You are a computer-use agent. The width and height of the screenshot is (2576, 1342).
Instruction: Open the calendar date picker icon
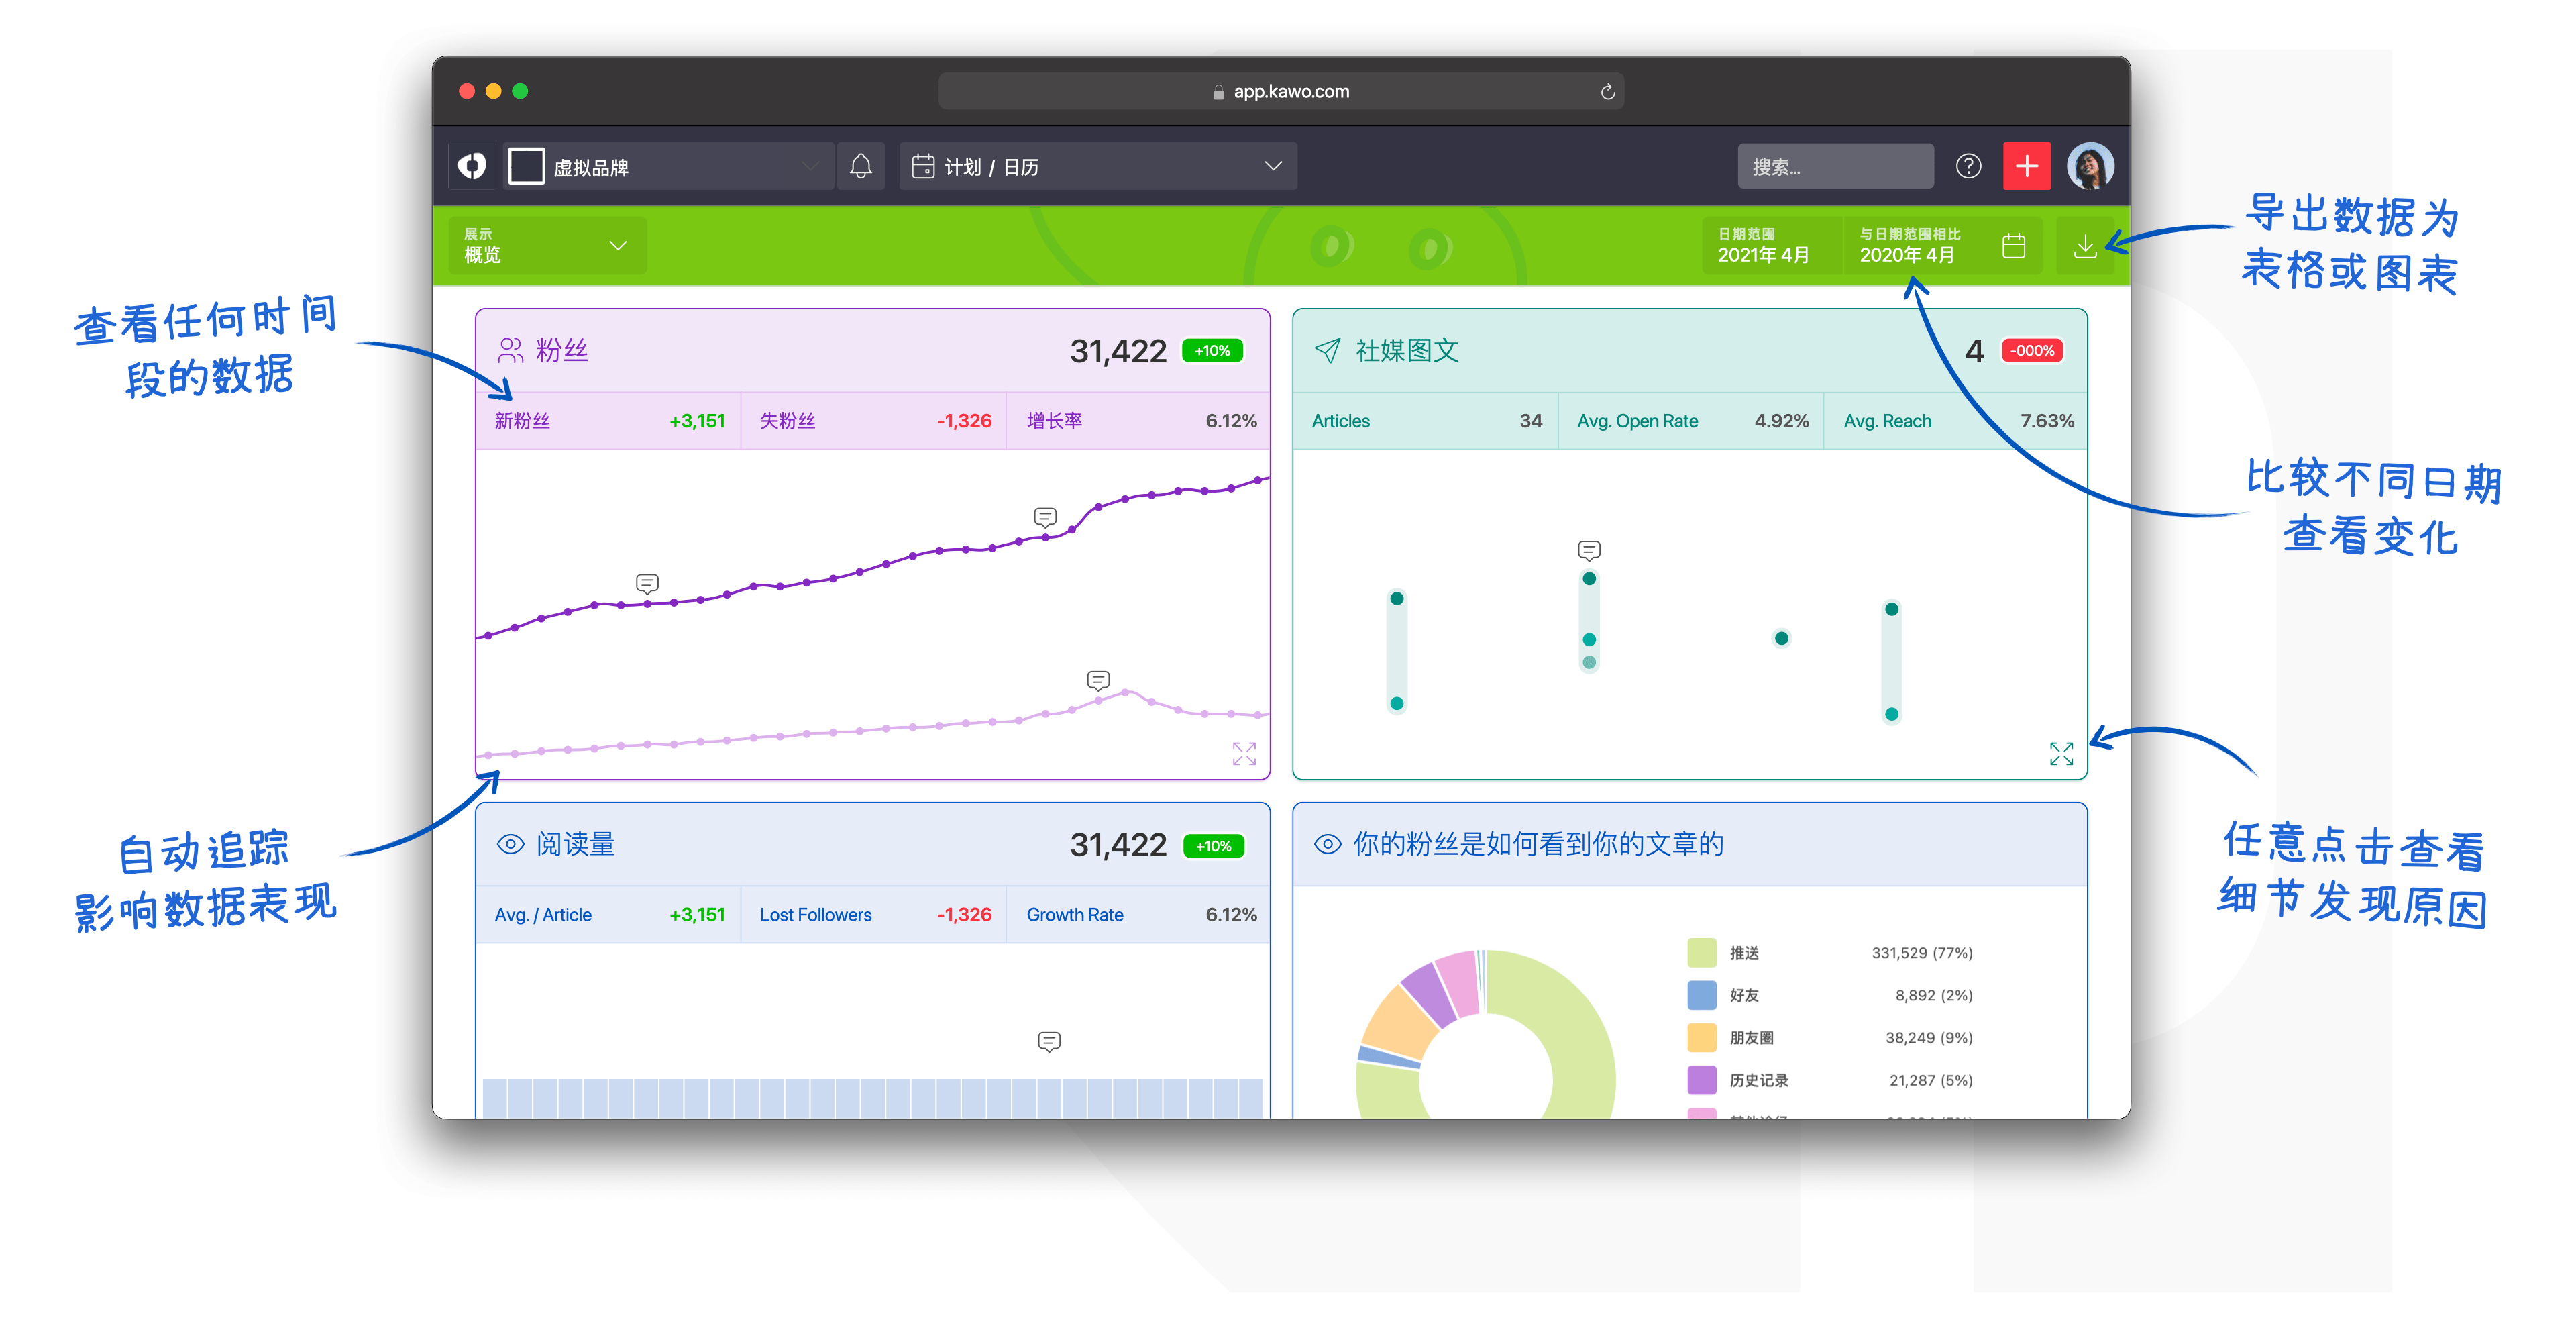tap(2013, 246)
